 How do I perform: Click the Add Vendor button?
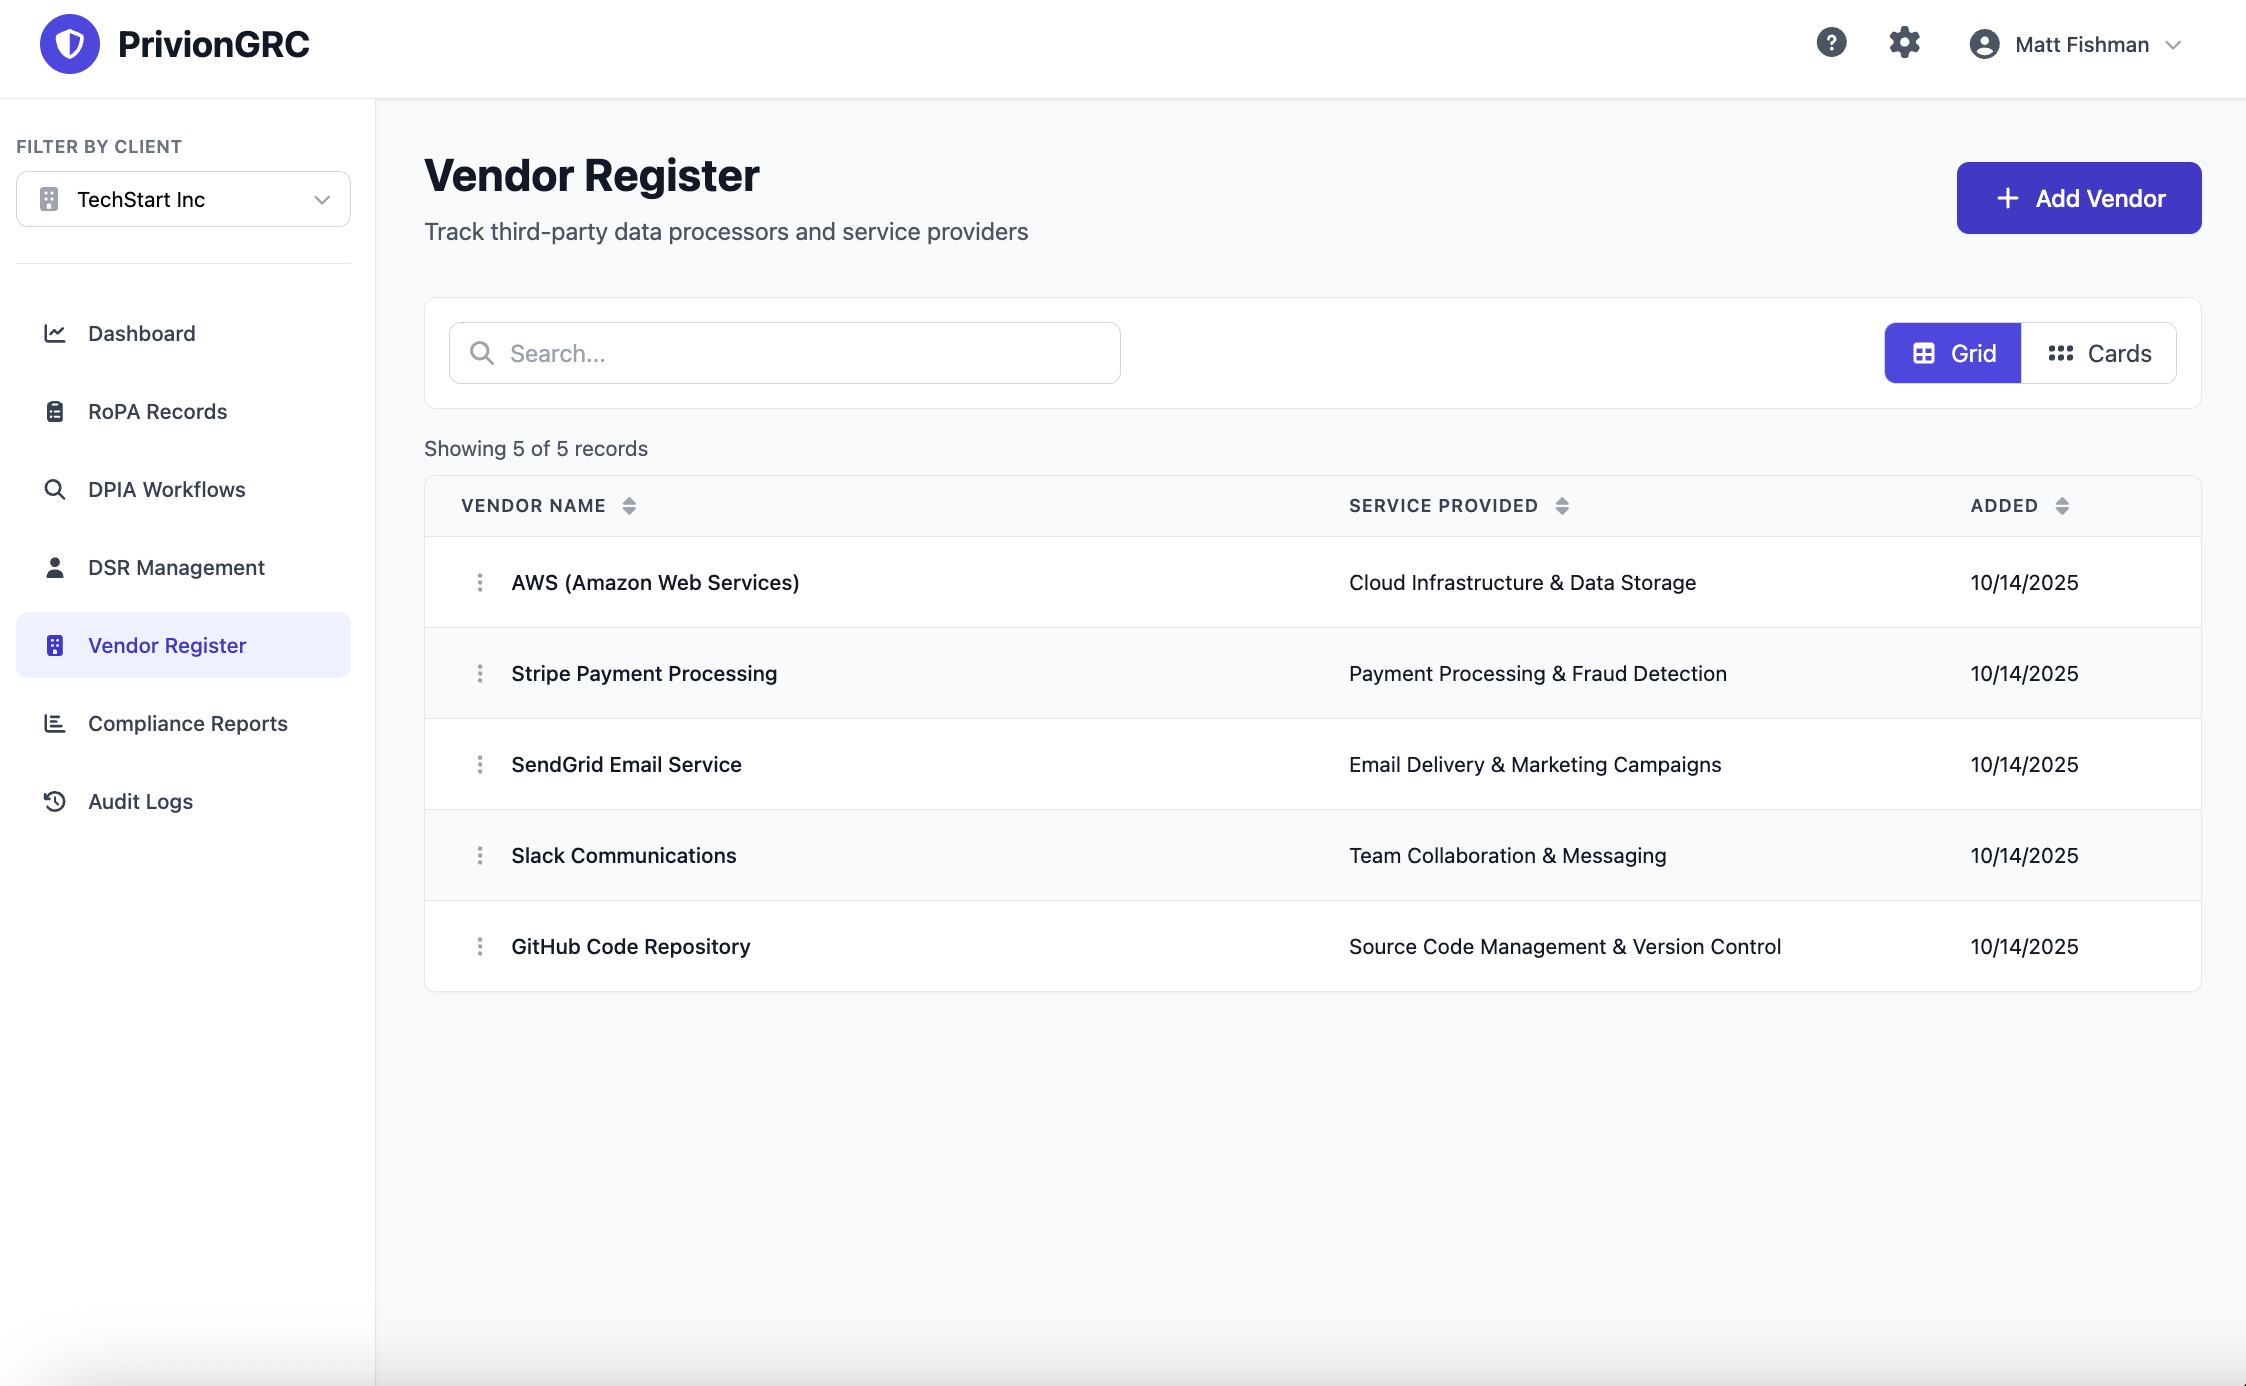coord(2078,198)
